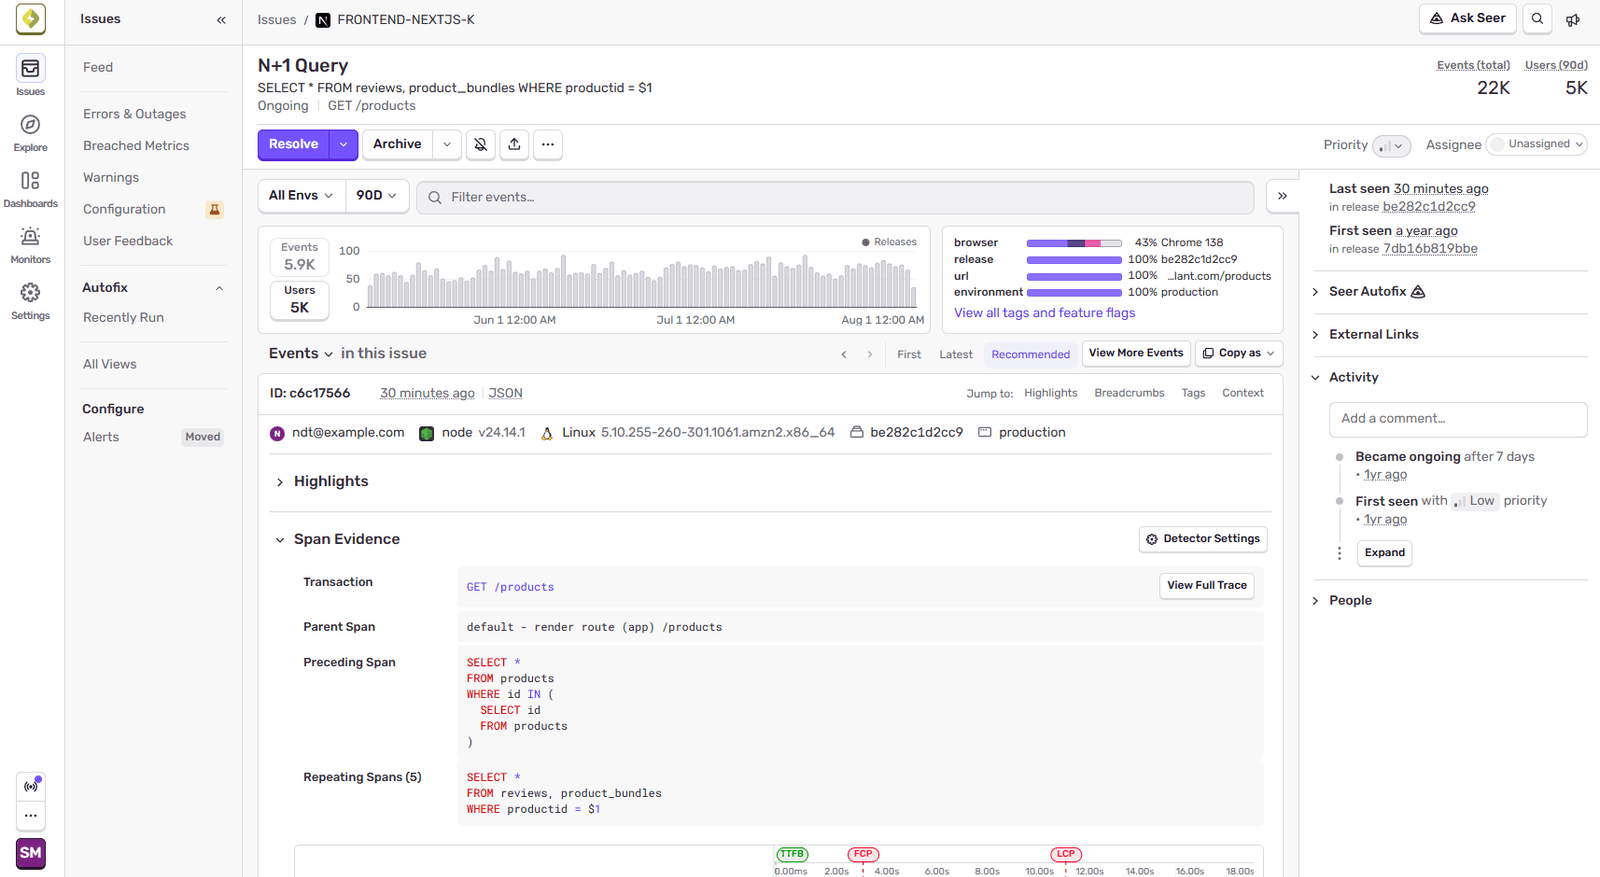Focus the Filter events search field

tap(835, 197)
